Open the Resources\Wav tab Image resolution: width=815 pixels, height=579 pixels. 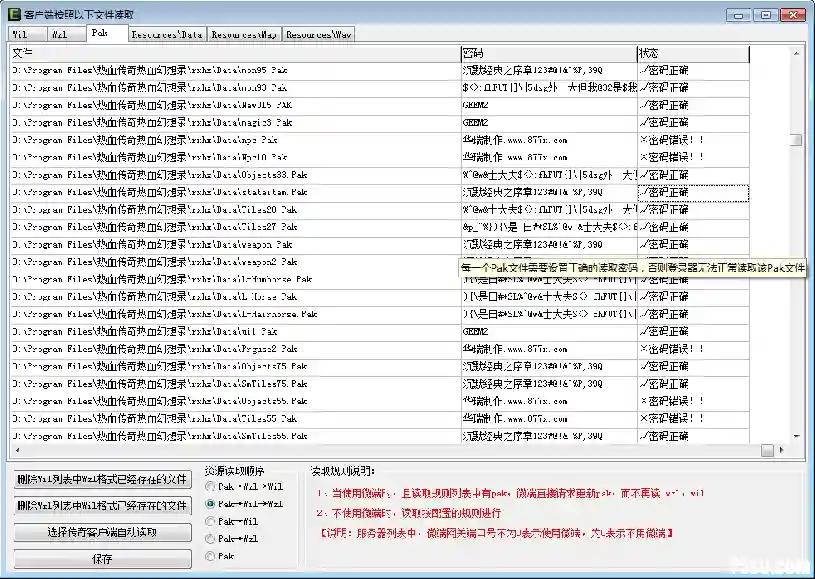click(319, 34)
